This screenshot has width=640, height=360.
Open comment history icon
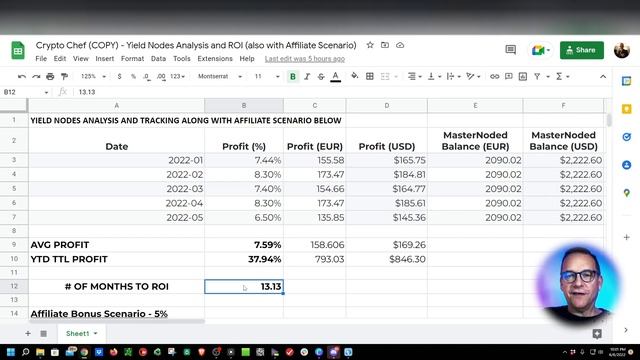coord(511,50)
